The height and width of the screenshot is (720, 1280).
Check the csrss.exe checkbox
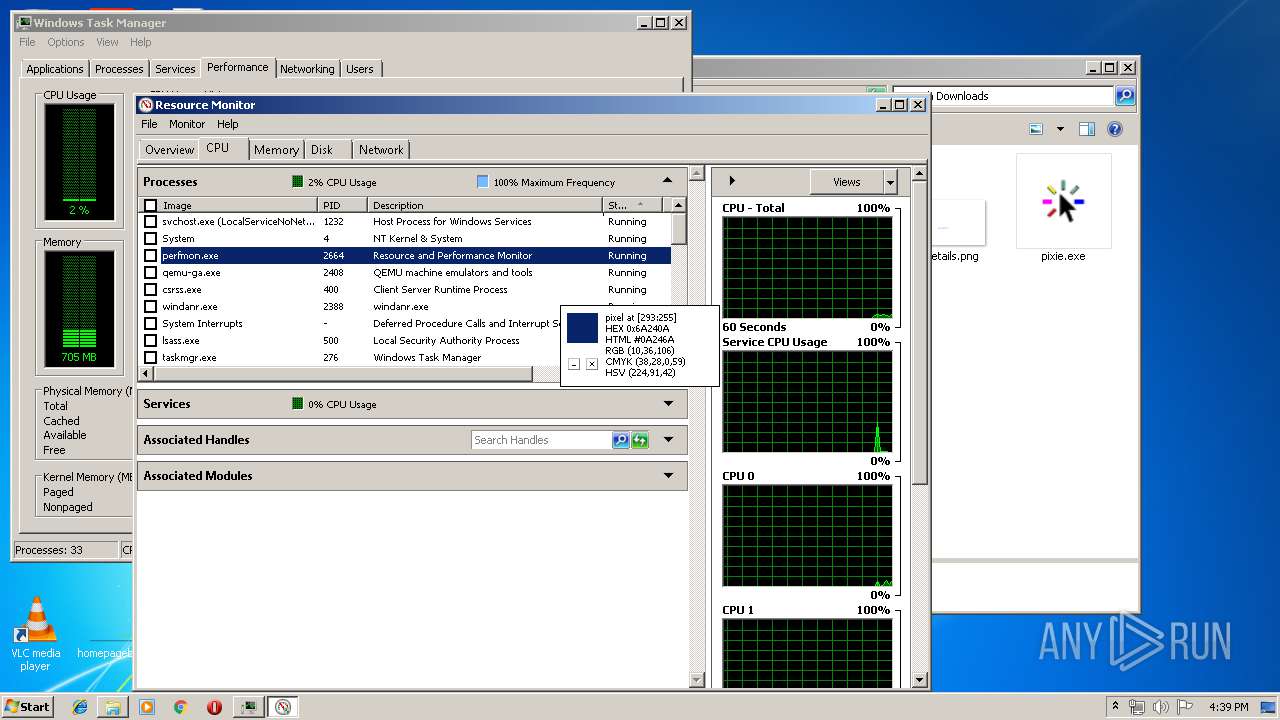point(151,290)
